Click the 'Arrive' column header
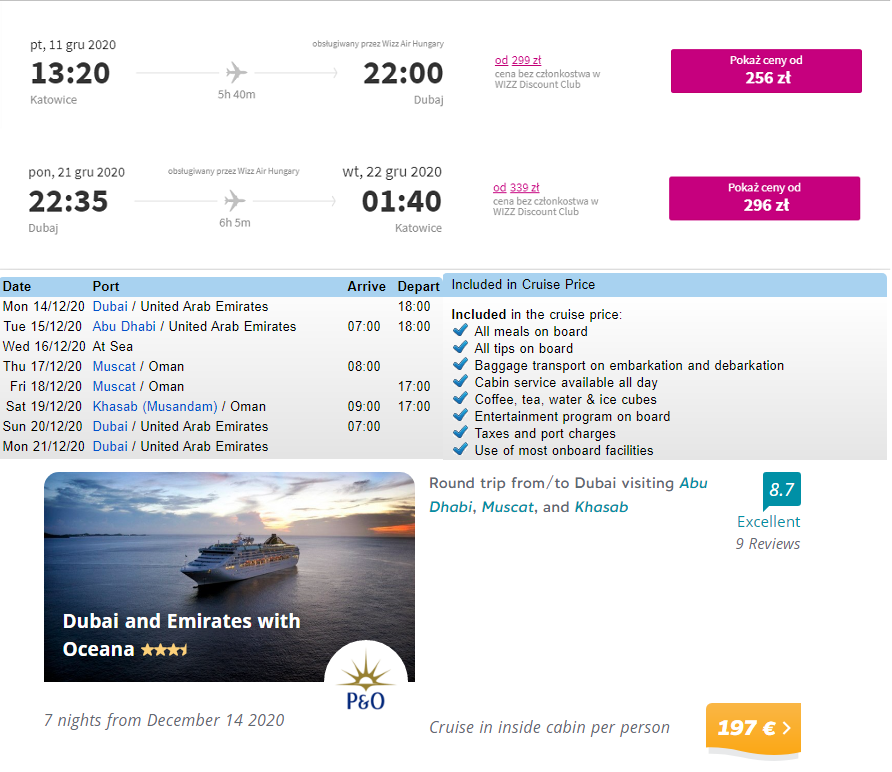892x772 pixels. 366,287
